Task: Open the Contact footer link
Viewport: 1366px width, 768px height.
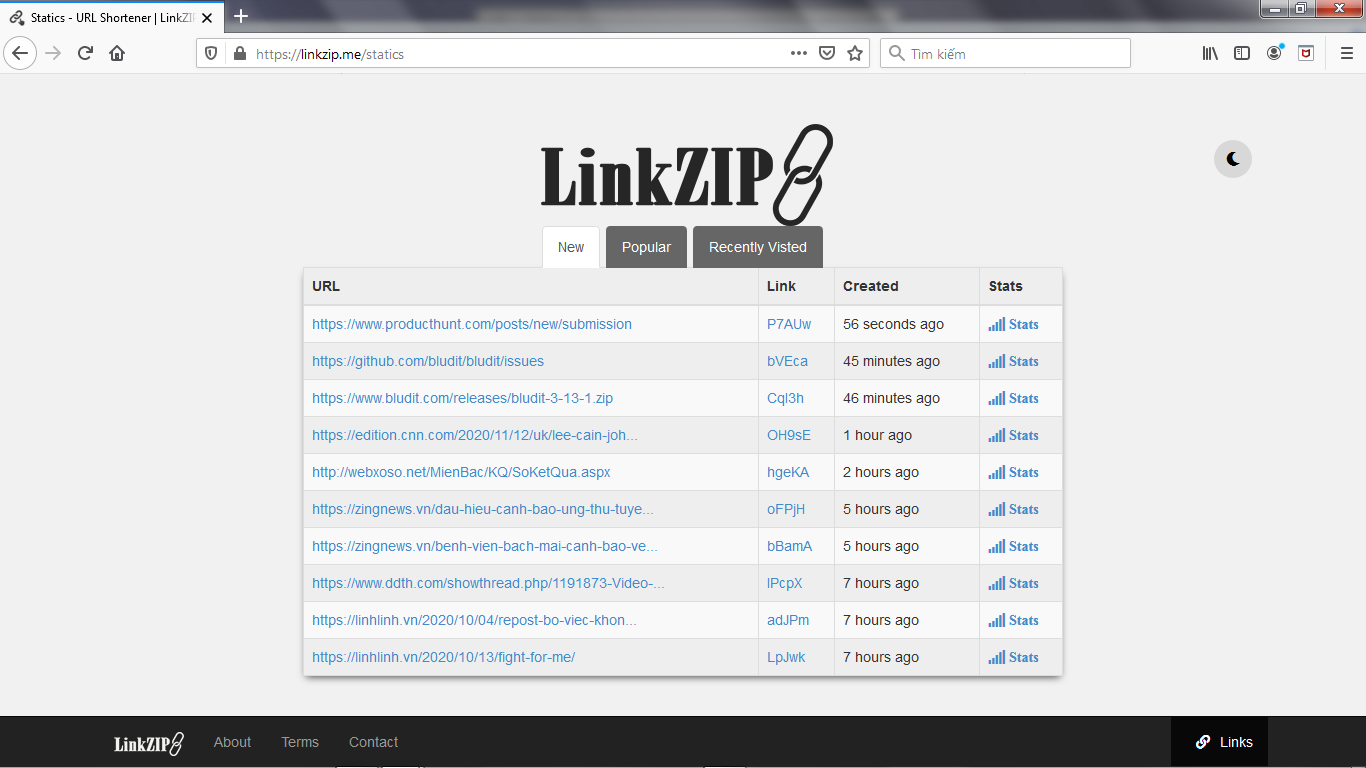Action: click(373, 742)
